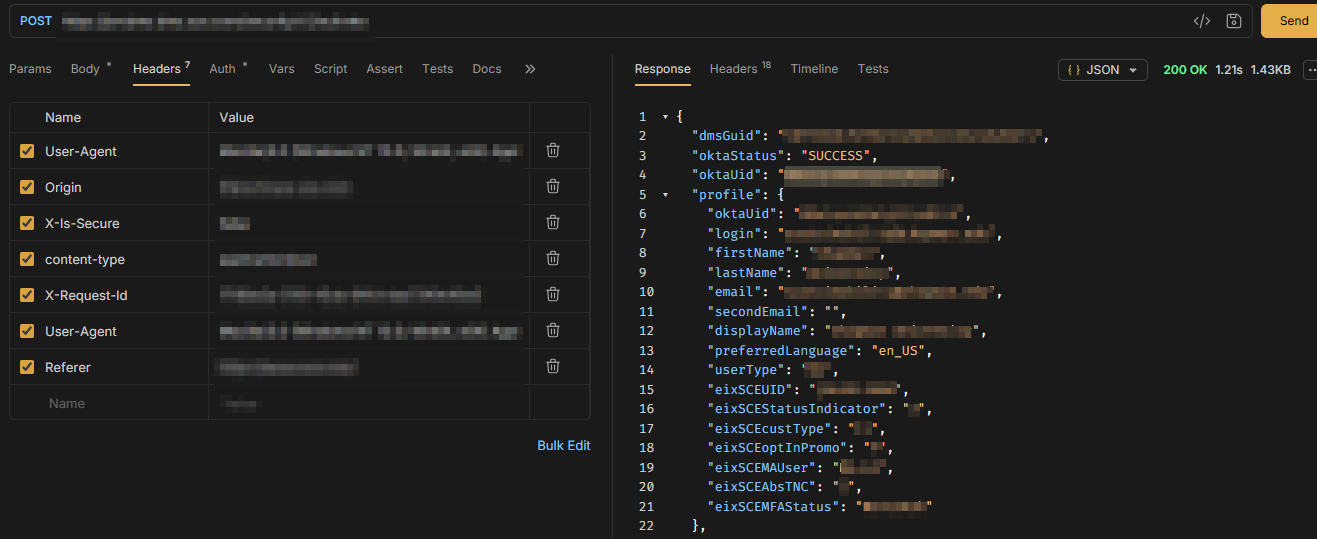Delete the User-Agent header listed above Origin
Image resolution: width=1317 pixels, height=539 pixels.
click(552, 150)
